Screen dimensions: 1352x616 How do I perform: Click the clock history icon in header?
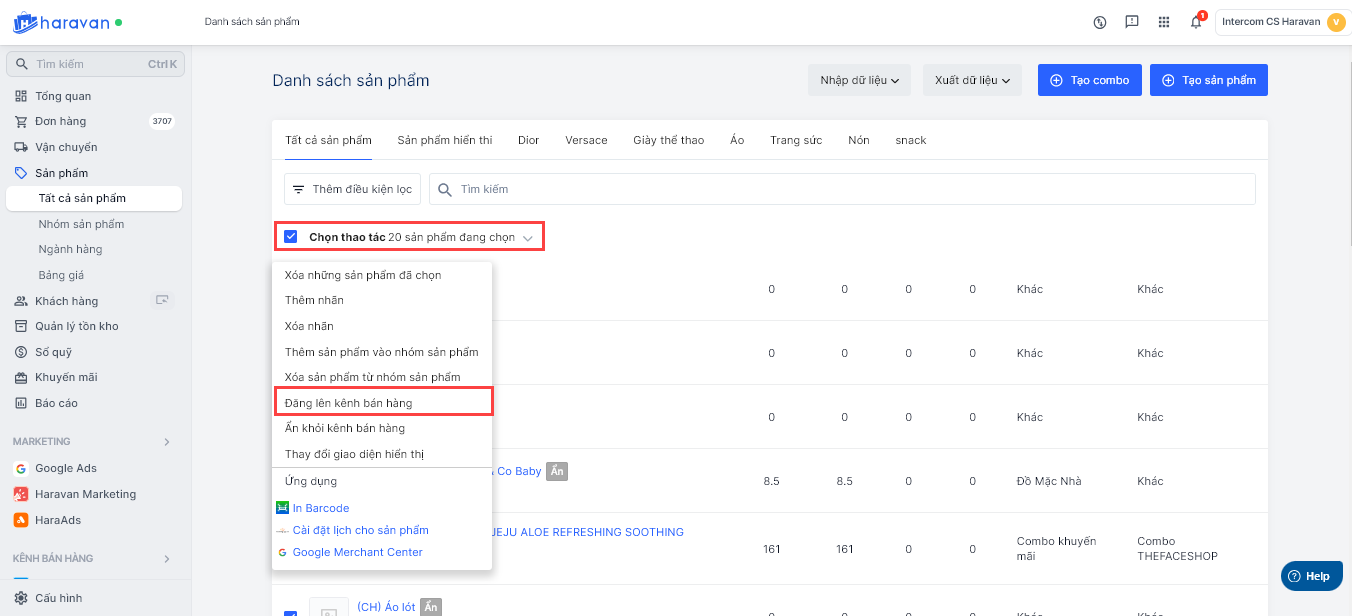coord(1100,22)
